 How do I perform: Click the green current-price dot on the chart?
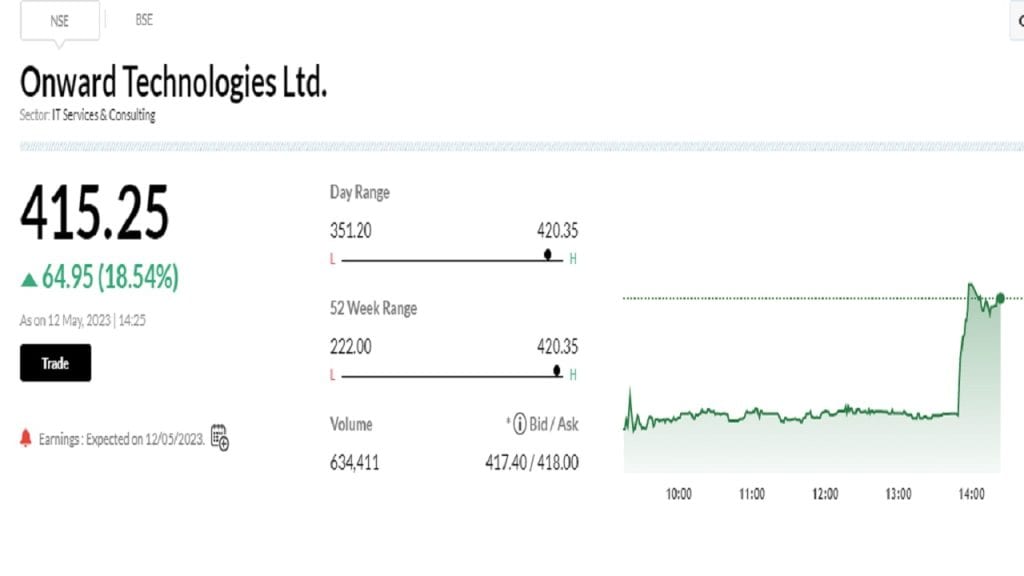tap(1000, 297)
